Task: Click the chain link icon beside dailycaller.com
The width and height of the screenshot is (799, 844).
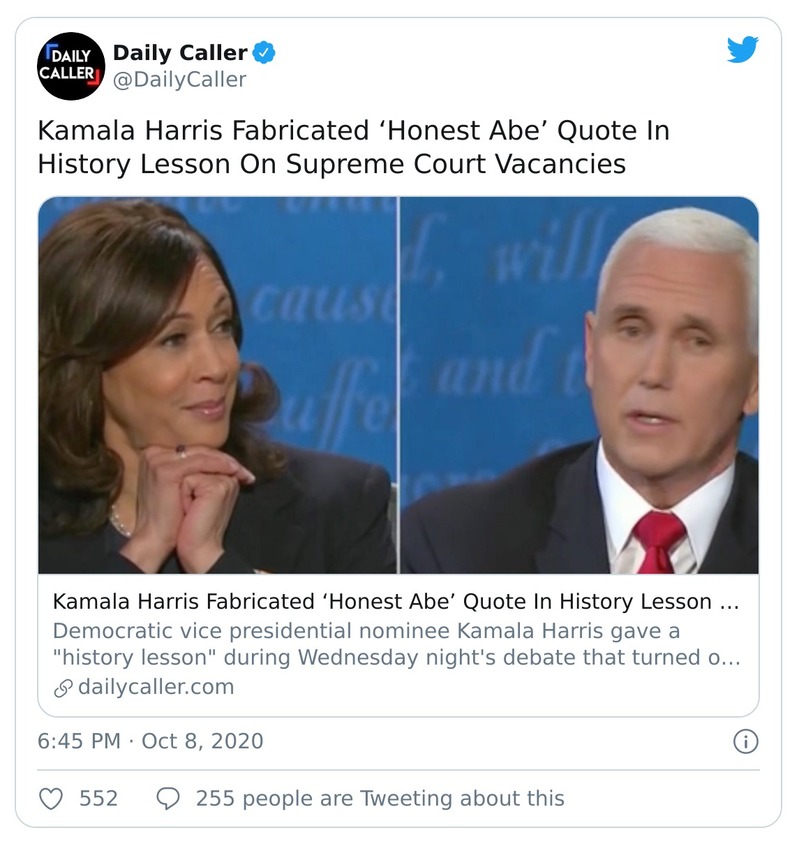Action: (x=62, y=687)
